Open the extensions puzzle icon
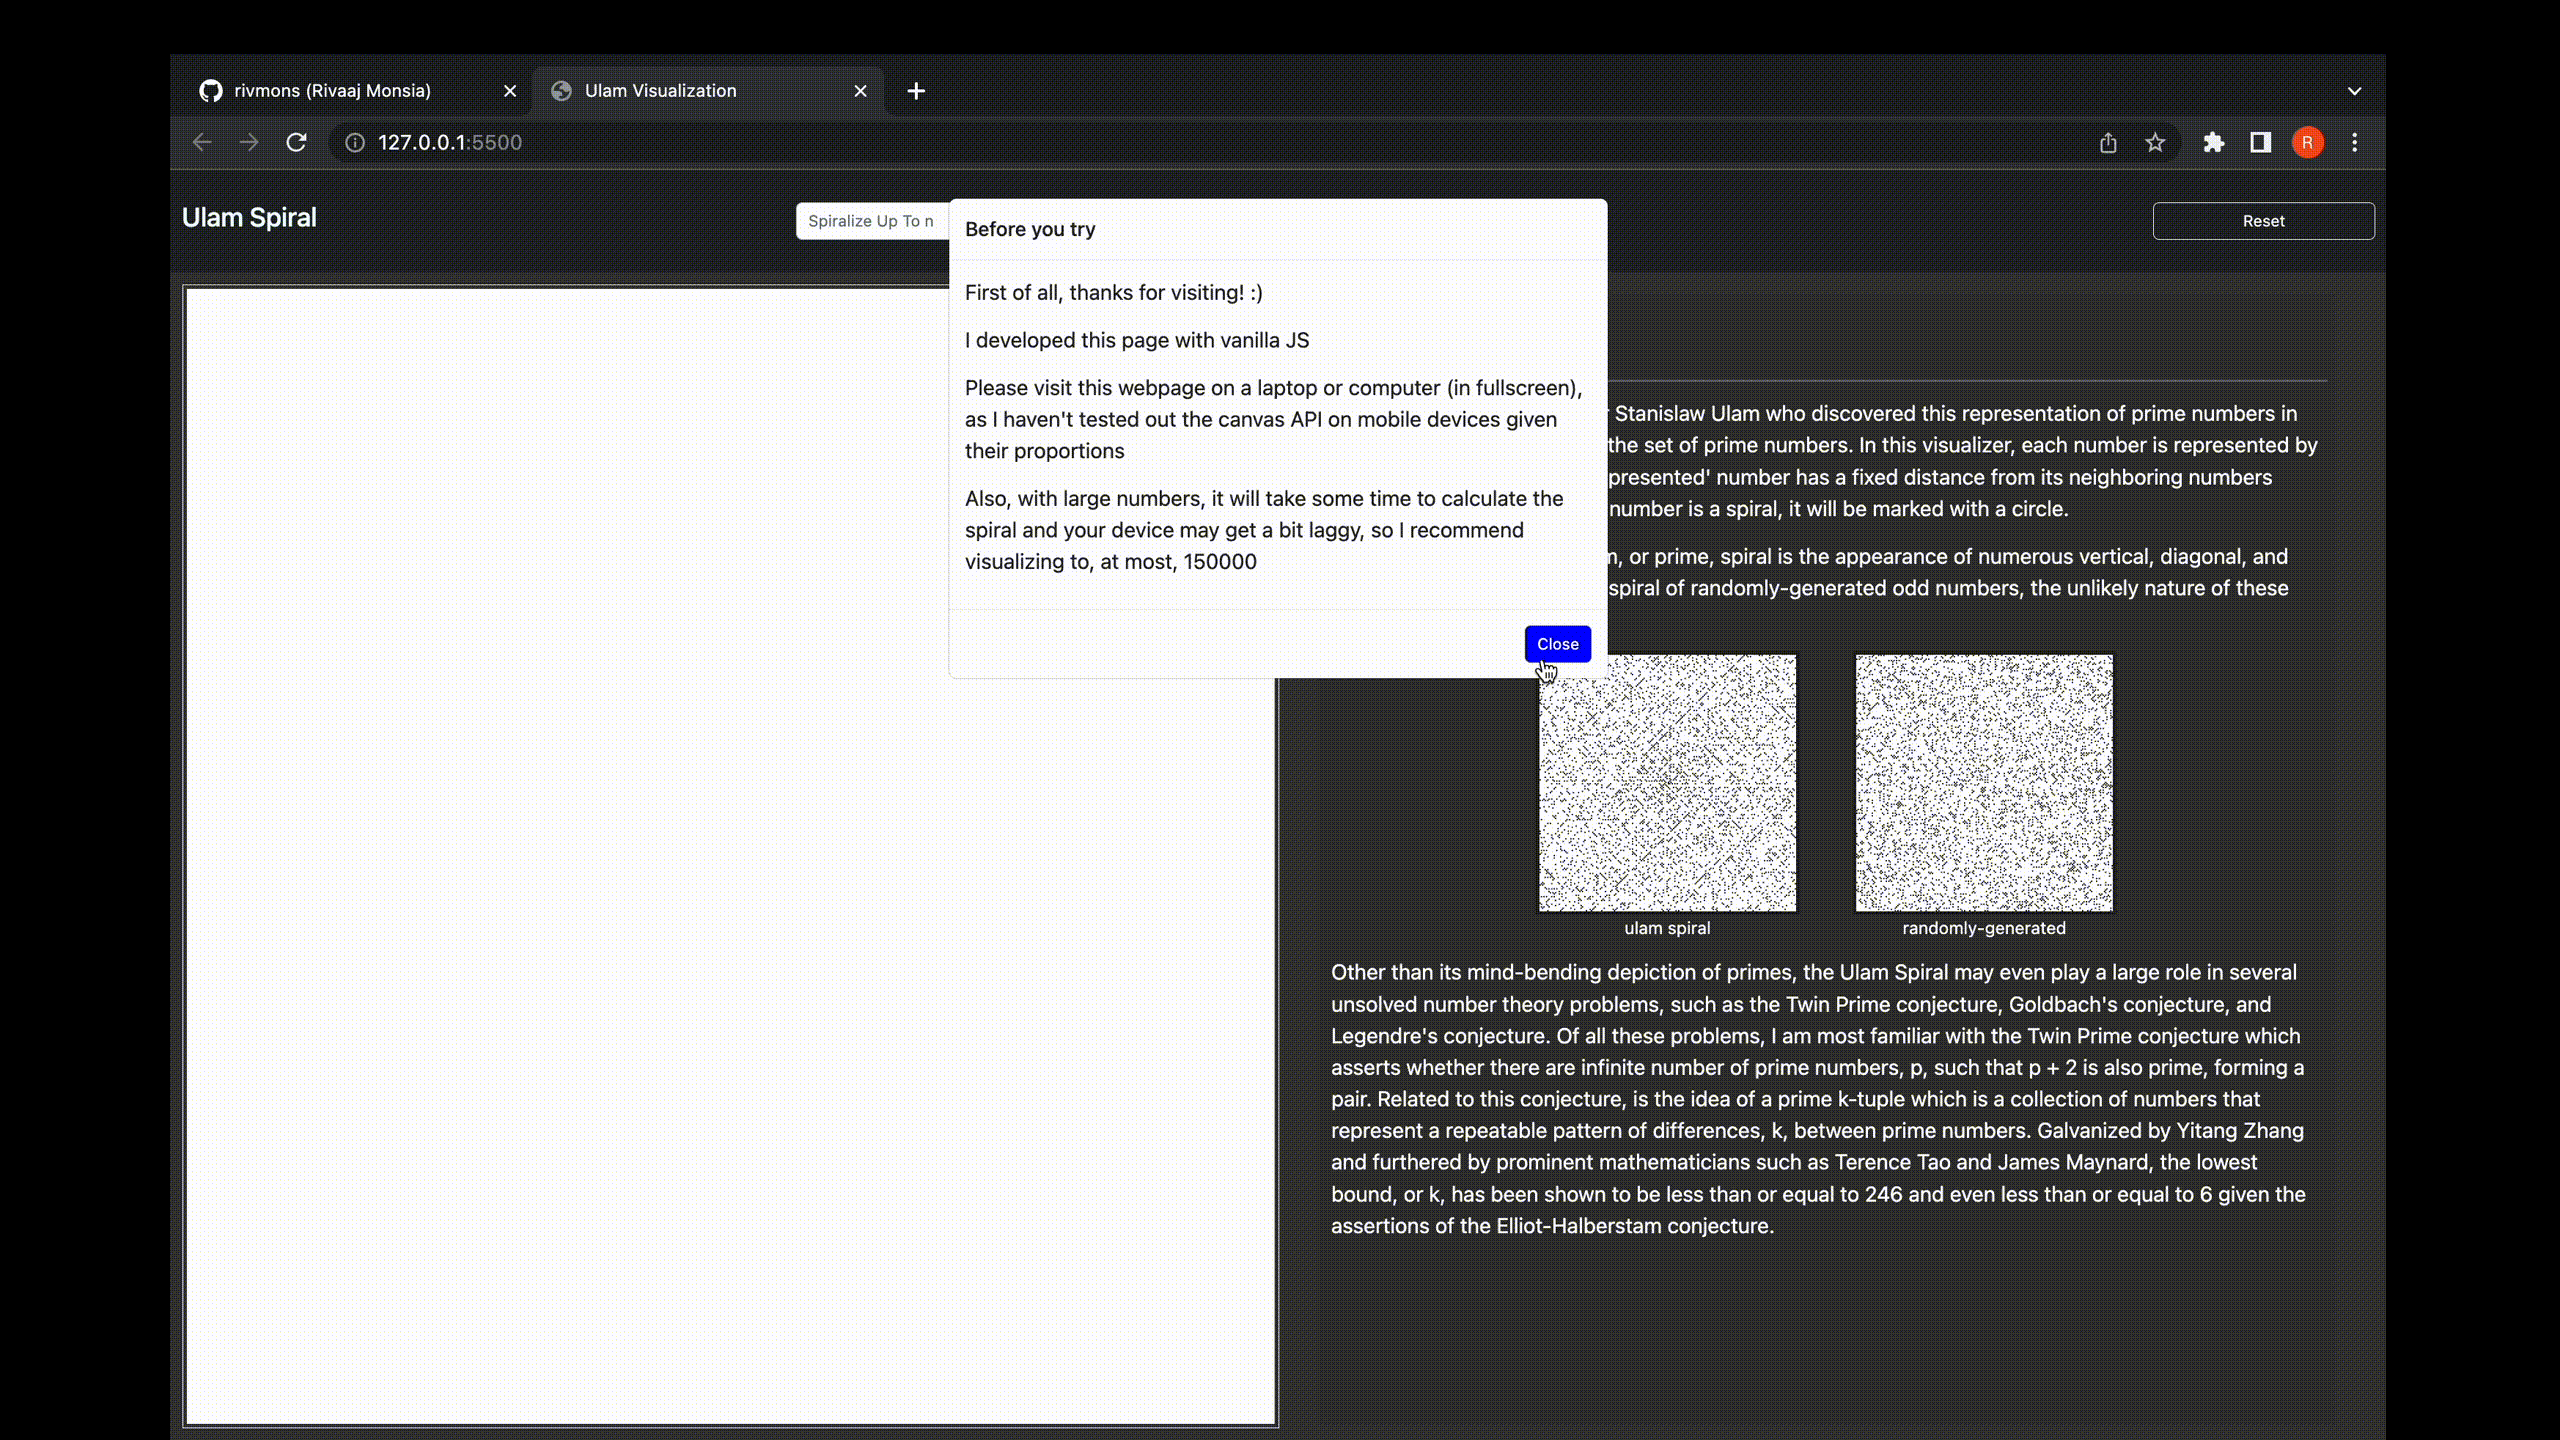The height and width of the screenshot is (1440, 2560). [x=2212, y=142]
